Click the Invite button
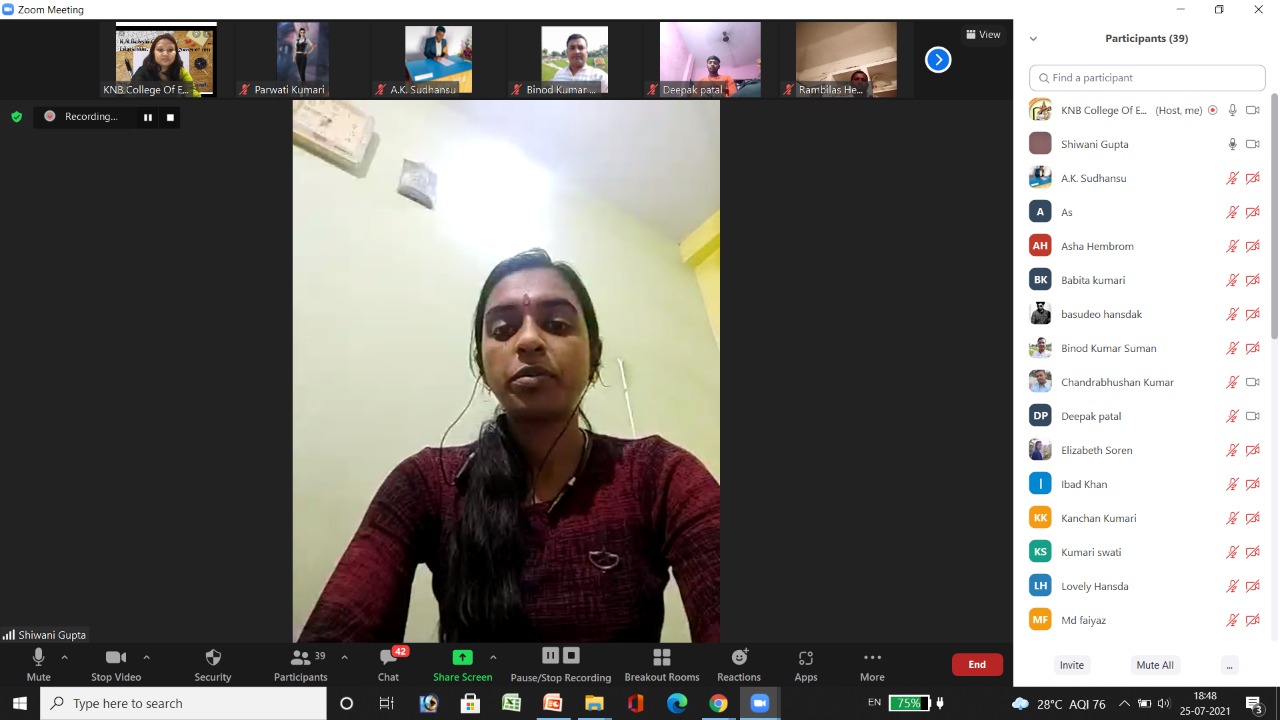Screen dimensions: 1280x720 1072,665
